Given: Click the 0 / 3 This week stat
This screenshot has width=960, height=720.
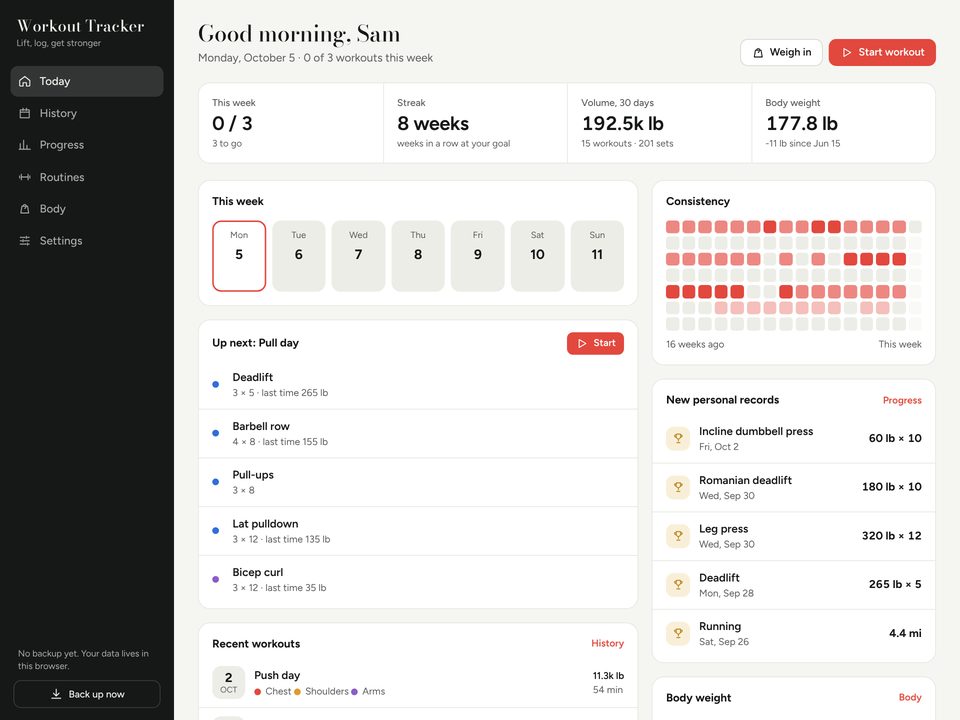Looking at the screenshot, I should pyautogui.click(x=291, y=123).
